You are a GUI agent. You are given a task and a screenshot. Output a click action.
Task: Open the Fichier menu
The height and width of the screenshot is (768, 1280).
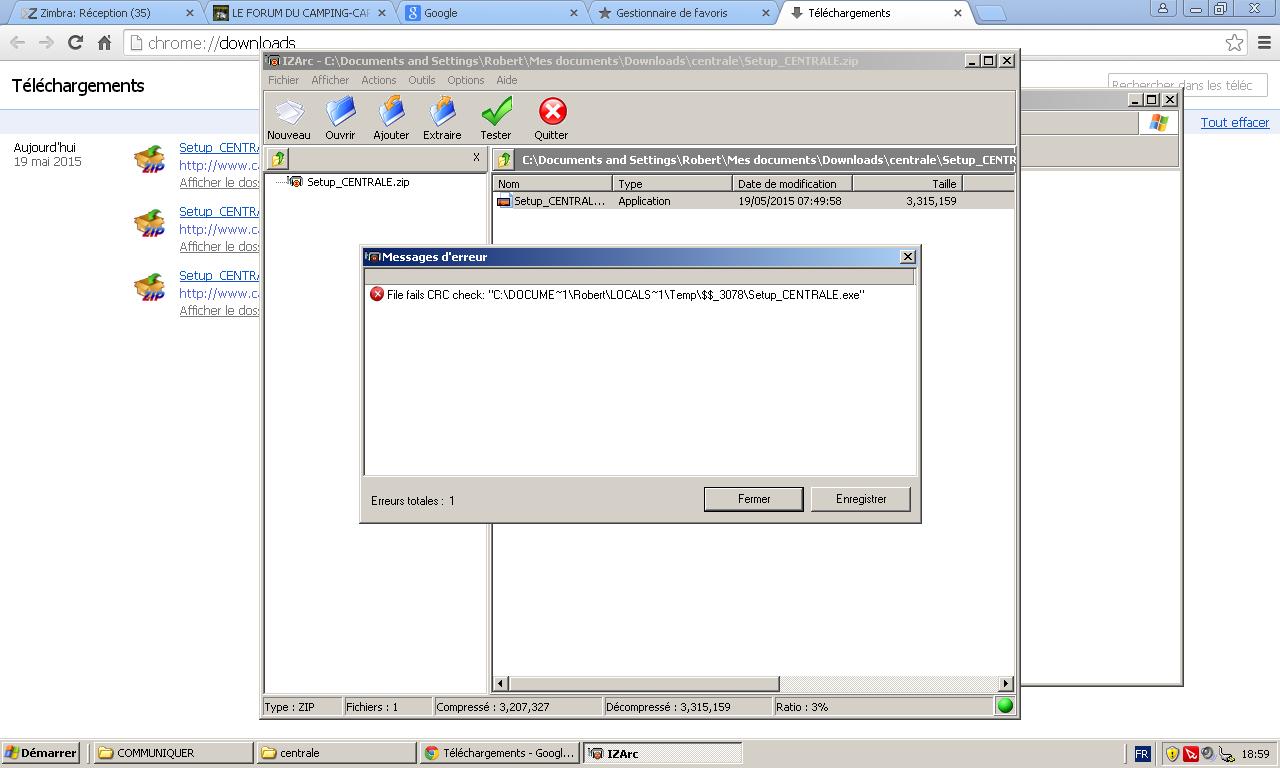point(283,80)
